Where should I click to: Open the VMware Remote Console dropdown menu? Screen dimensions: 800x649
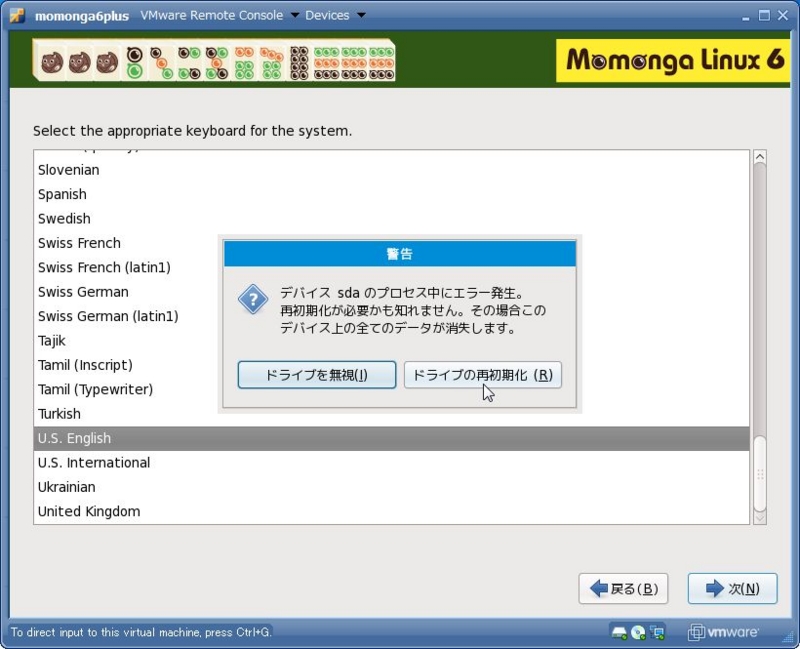[x=220, y=15]
